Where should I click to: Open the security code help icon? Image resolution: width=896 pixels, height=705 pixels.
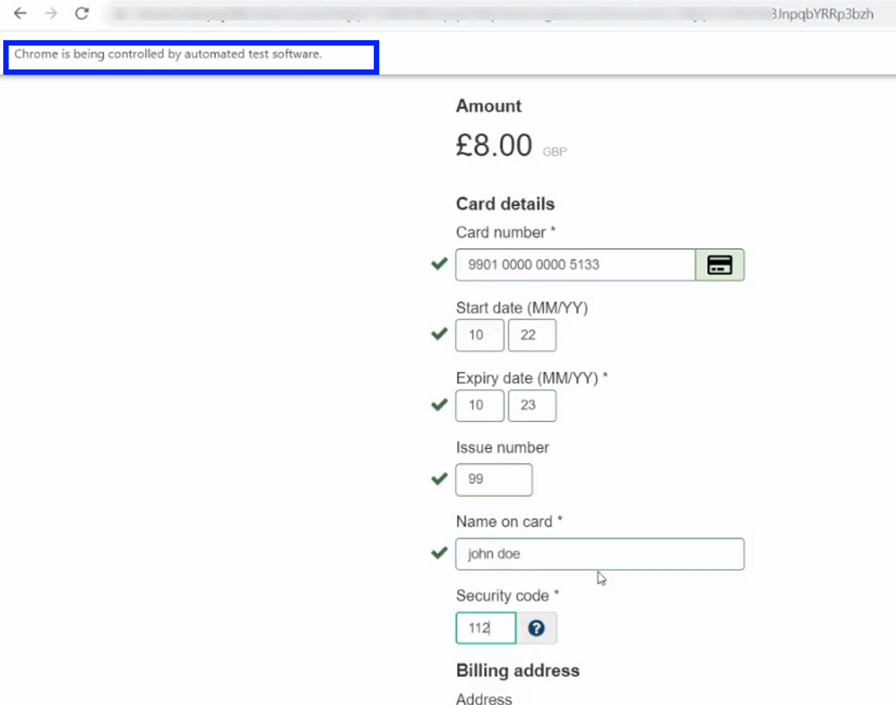point(537,628)
